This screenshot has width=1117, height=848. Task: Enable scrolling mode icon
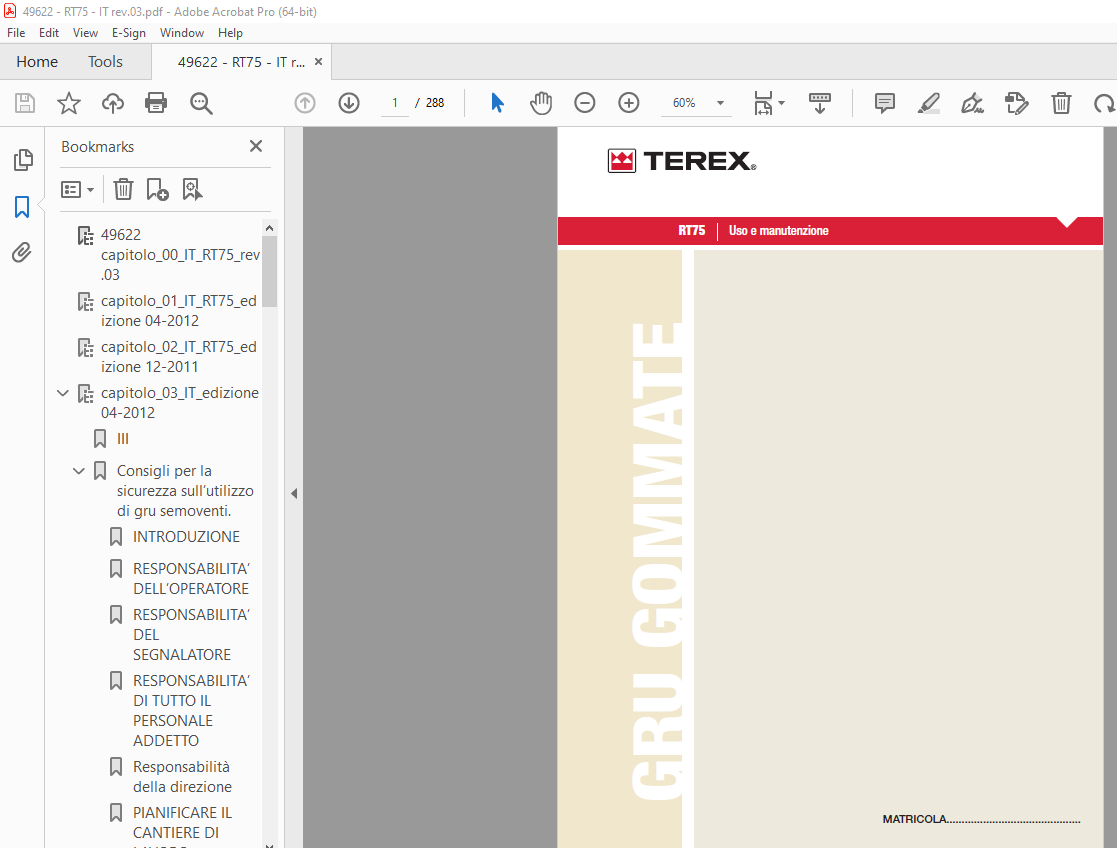coord(820,103)
